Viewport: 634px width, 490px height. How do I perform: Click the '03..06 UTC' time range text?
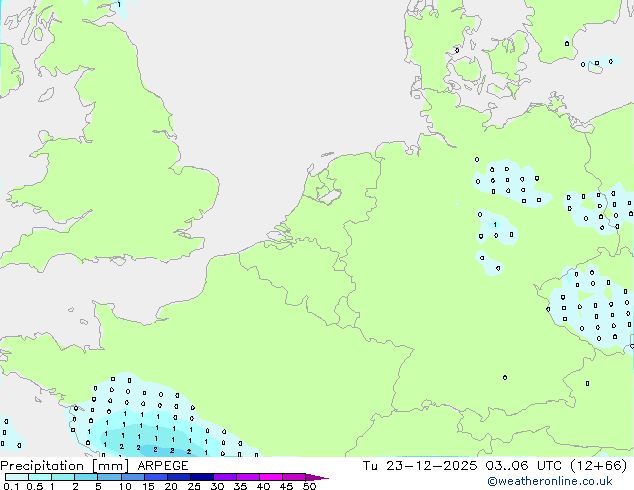524,466
